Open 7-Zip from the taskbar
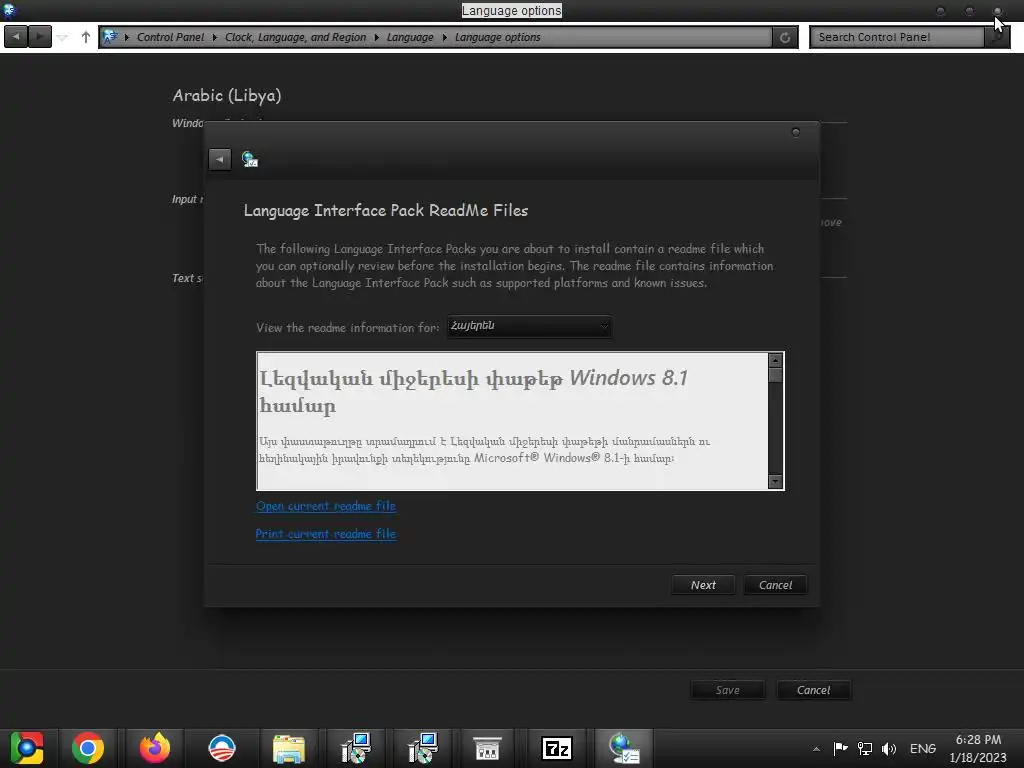The image size is (1024, 768). [x=557, y=748]
